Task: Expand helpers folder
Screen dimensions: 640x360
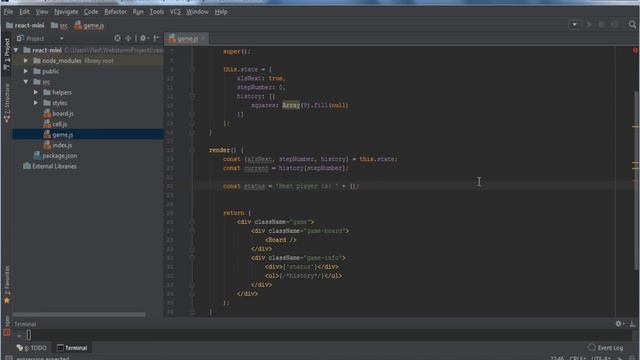Action: tap(36, 93)
